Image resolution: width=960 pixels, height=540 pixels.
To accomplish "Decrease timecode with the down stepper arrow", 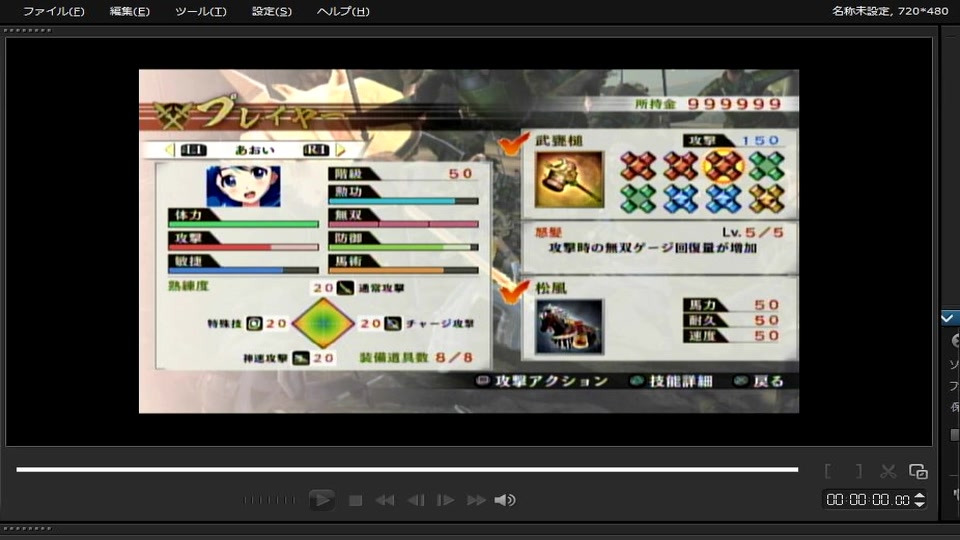I will coord(920,504).
